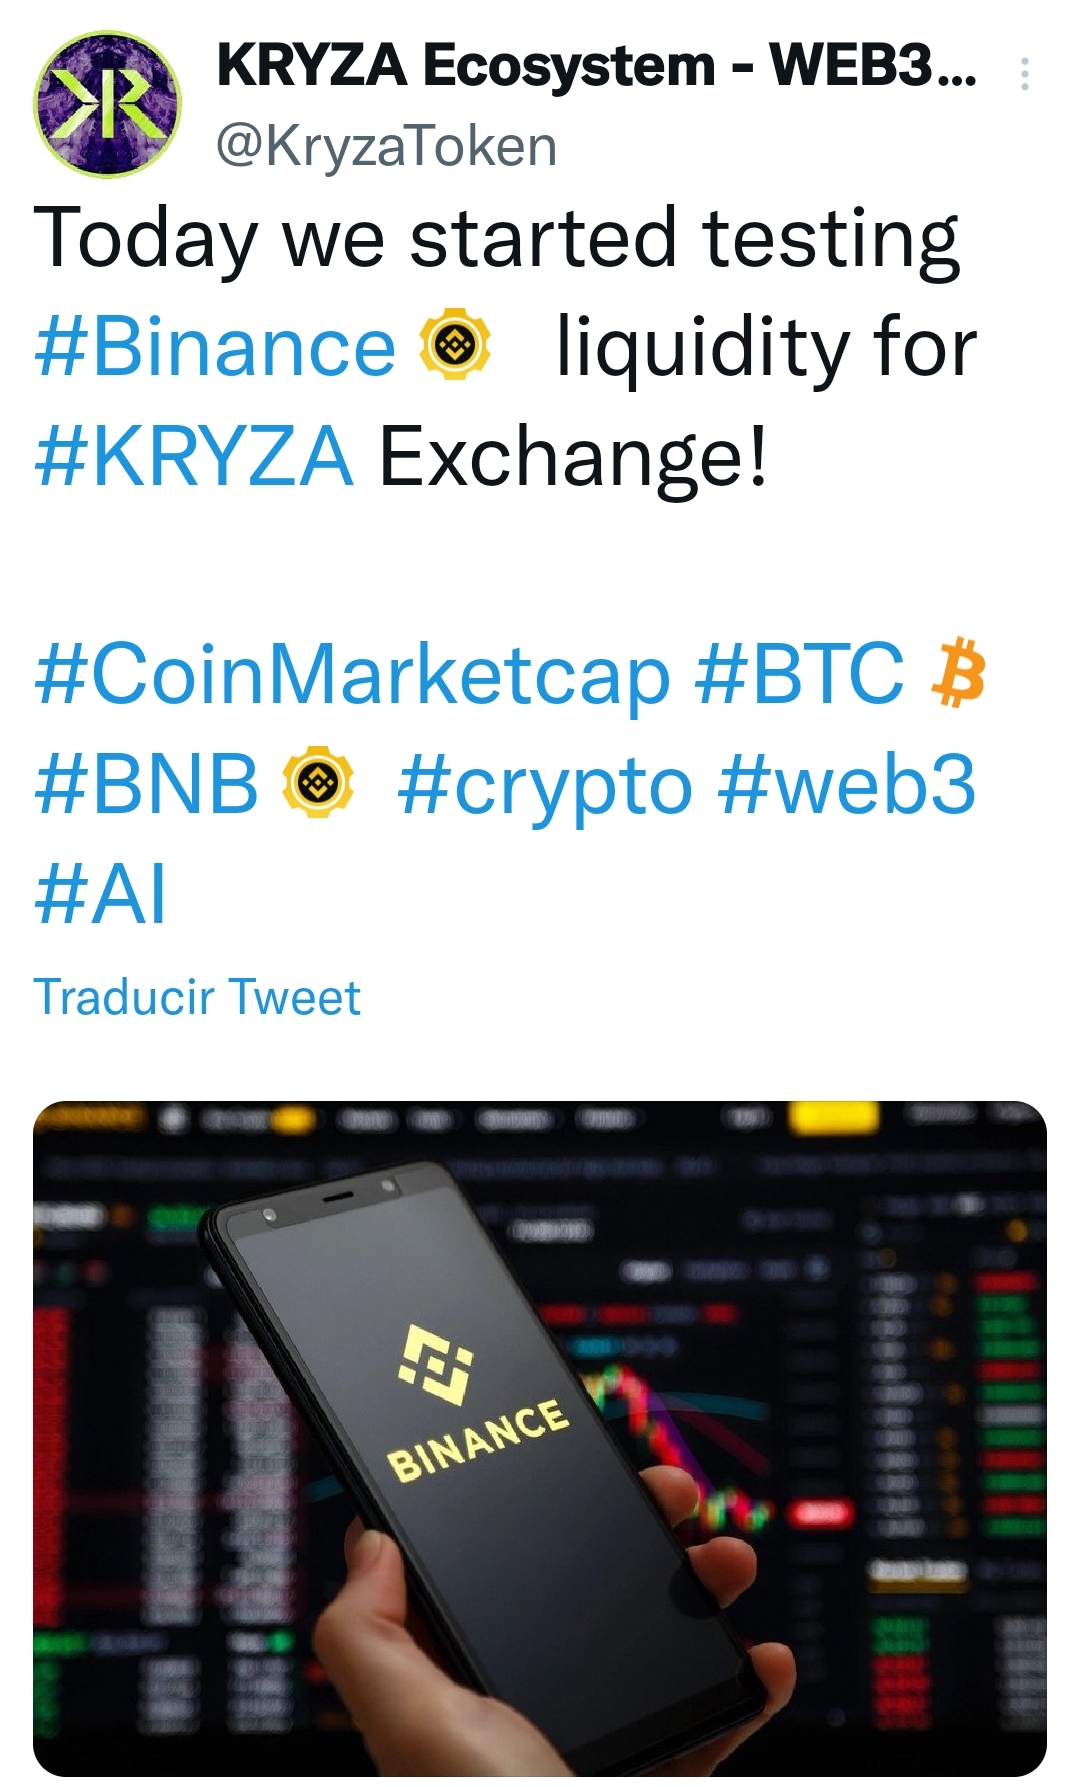Tap the #BNB hashtag
Screen dimensions: 1065x1787
pyautogui.click(x=146, y=784)
